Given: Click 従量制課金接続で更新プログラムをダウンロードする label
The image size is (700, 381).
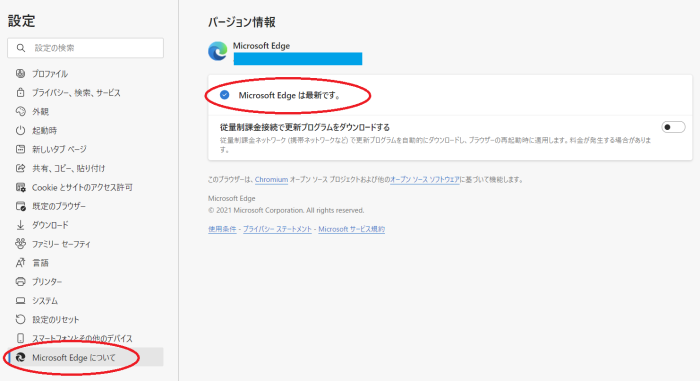Looking at the screenshot, I should (x=304, y=127).
